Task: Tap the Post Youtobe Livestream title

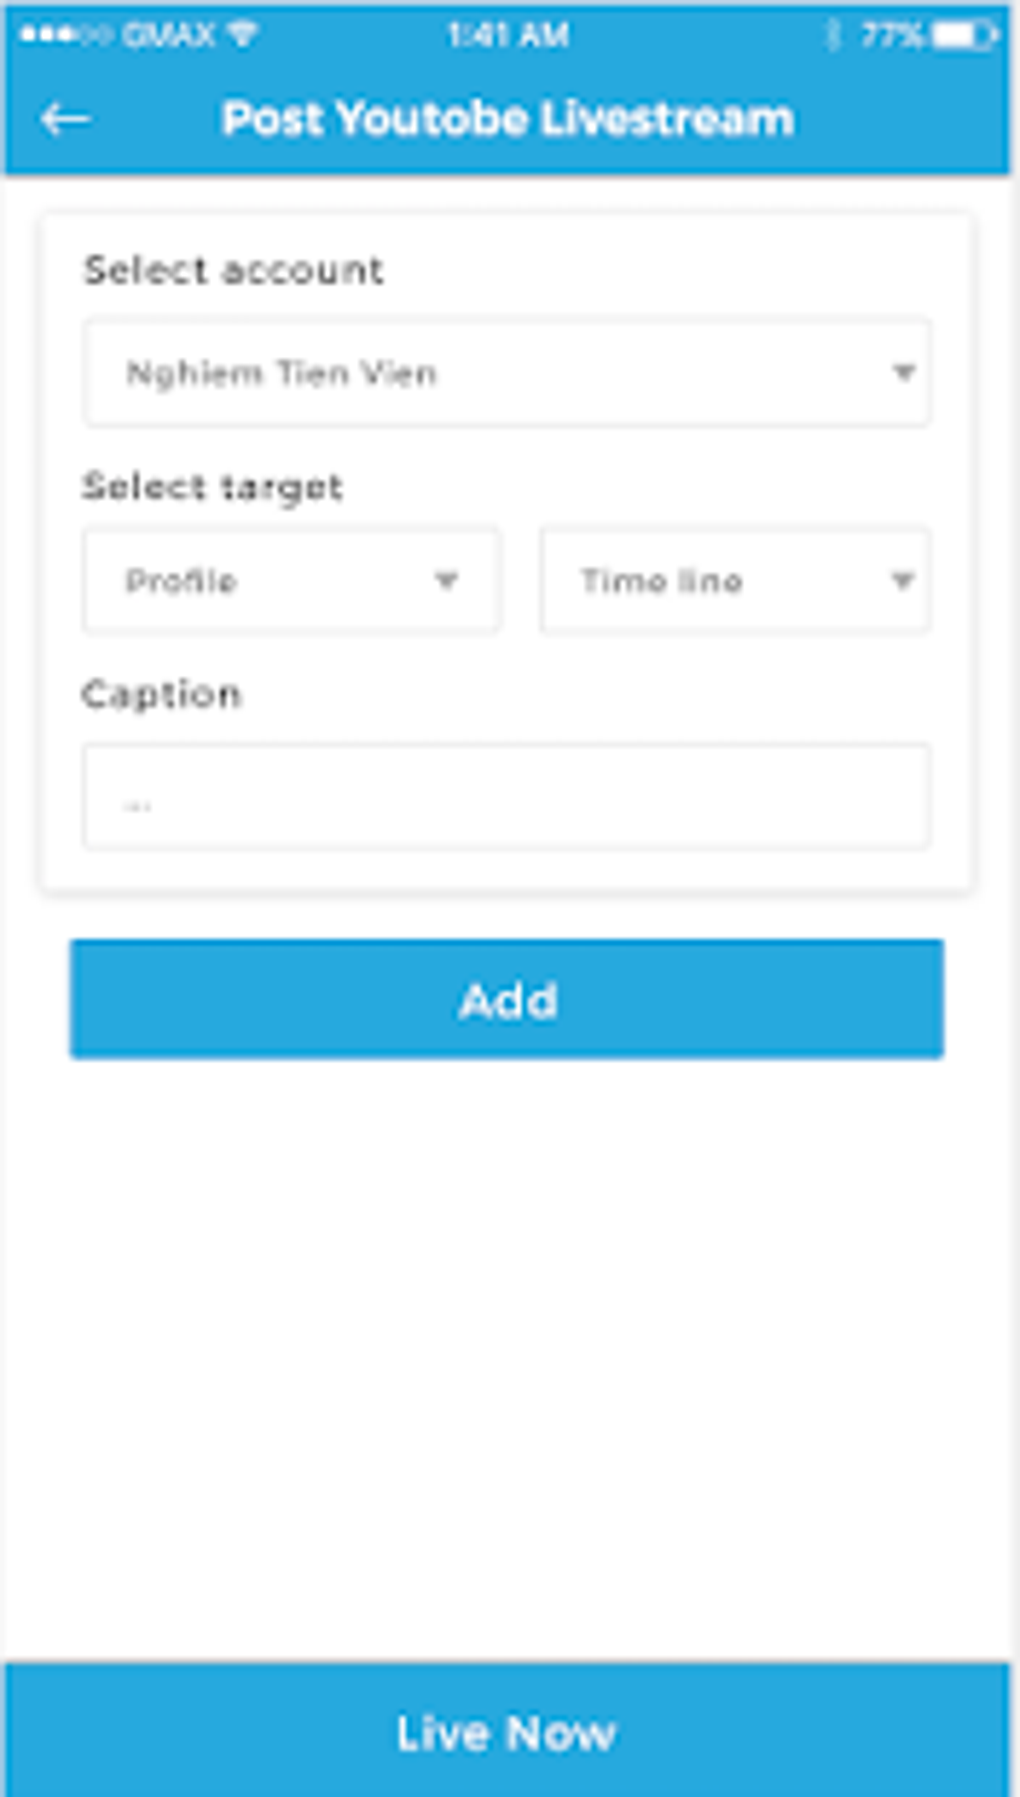Action: (x=508, y=117)
